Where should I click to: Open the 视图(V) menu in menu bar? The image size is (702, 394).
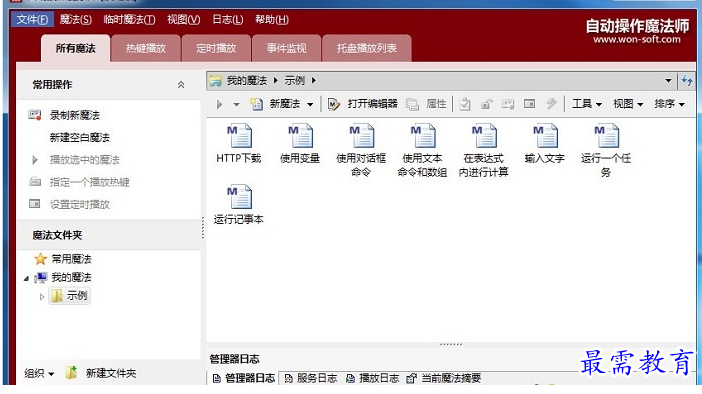(x=184, y=20)
